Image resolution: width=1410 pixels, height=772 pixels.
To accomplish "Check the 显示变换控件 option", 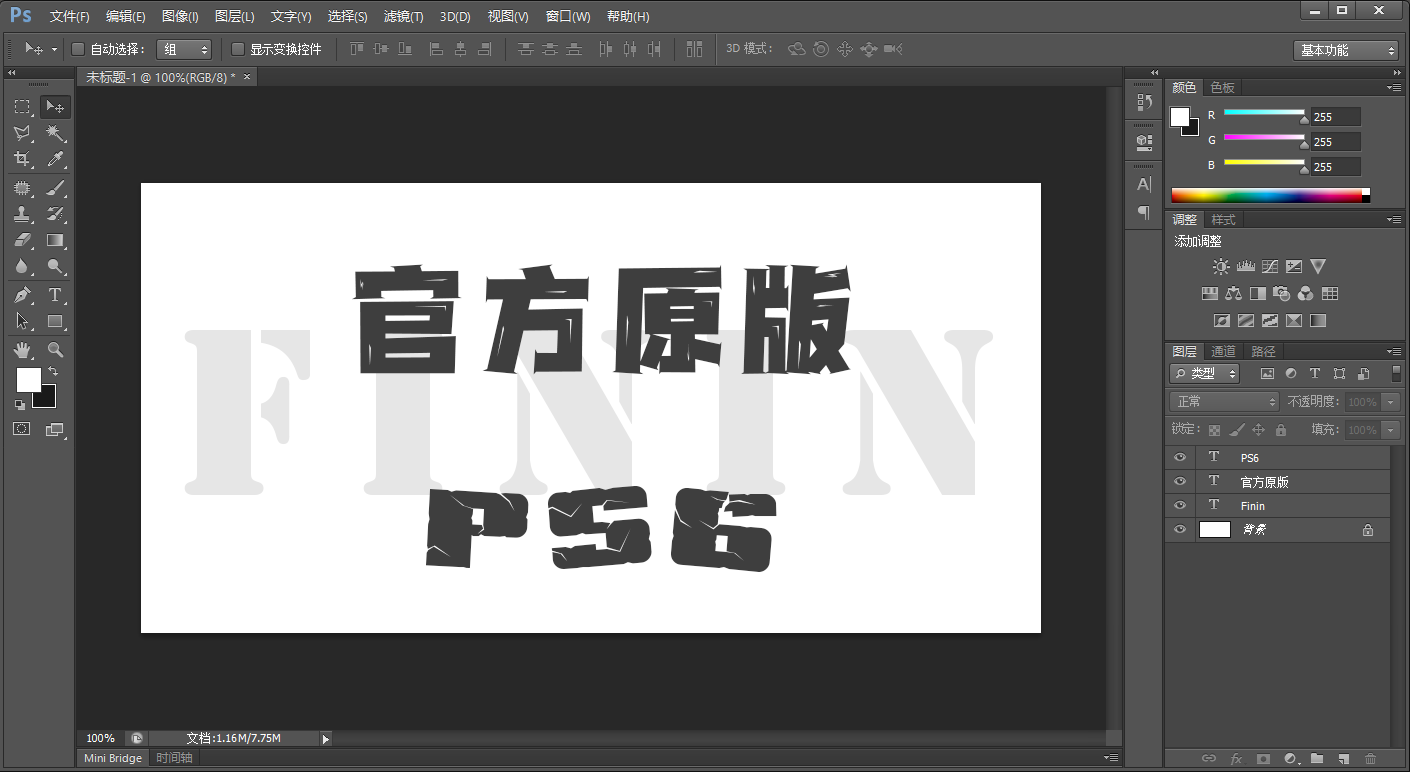I will 238,49.
